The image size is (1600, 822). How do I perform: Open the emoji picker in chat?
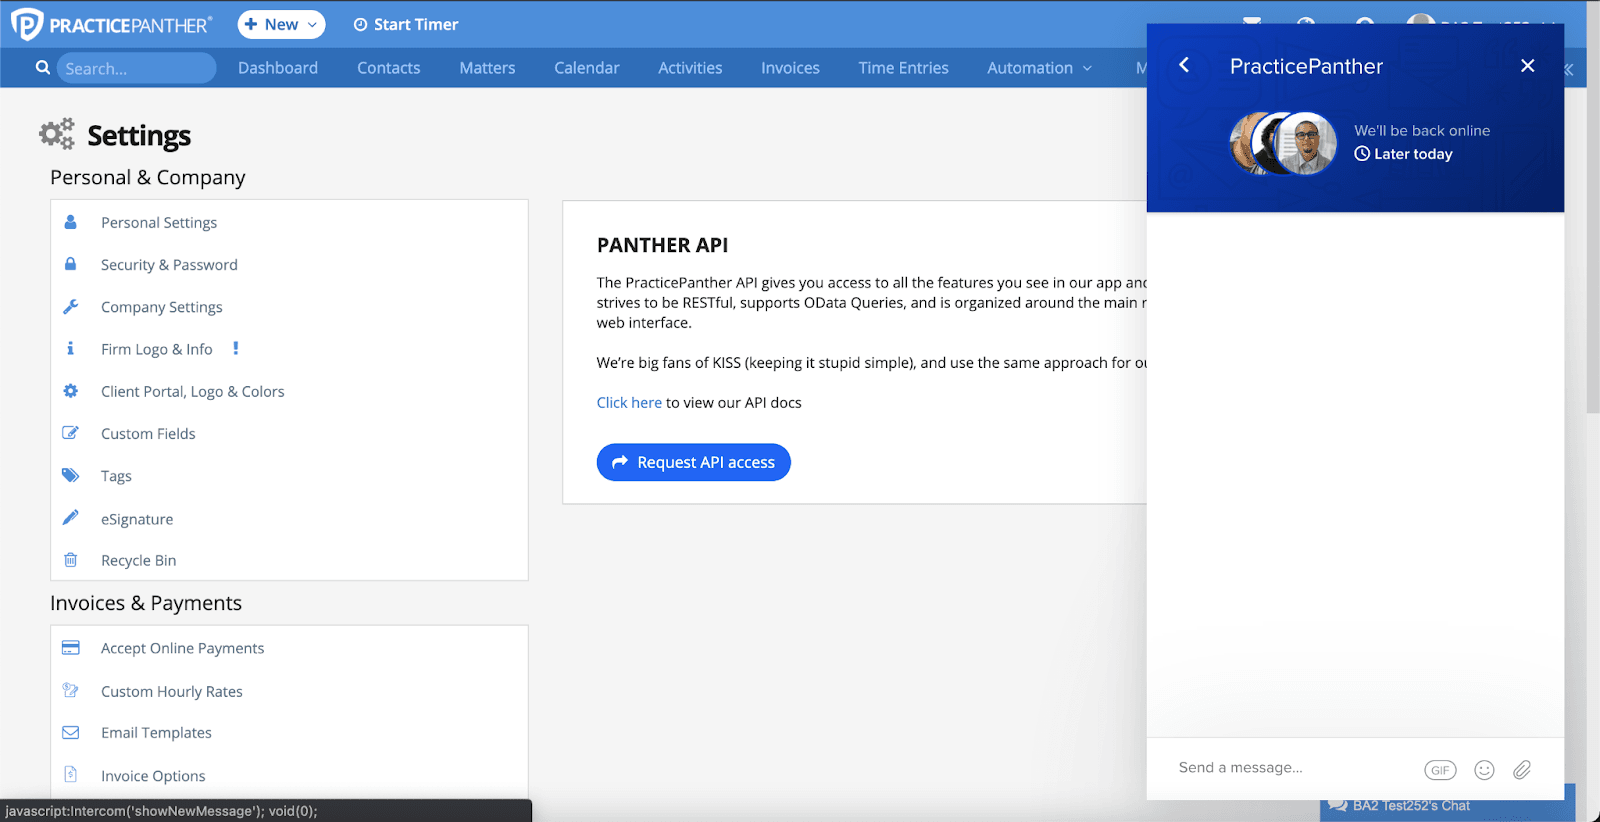click(x=1484, y=769)
